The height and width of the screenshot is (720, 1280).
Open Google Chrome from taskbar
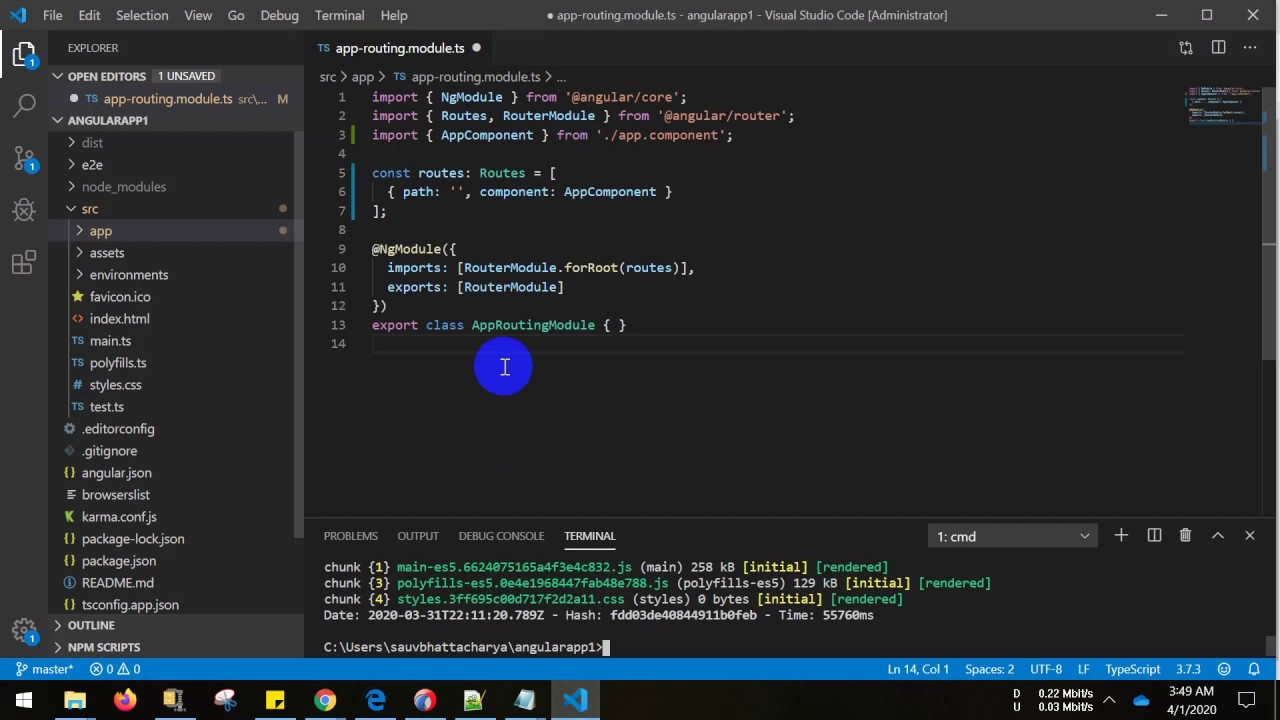pyautogui.click(x=325, y=700)
